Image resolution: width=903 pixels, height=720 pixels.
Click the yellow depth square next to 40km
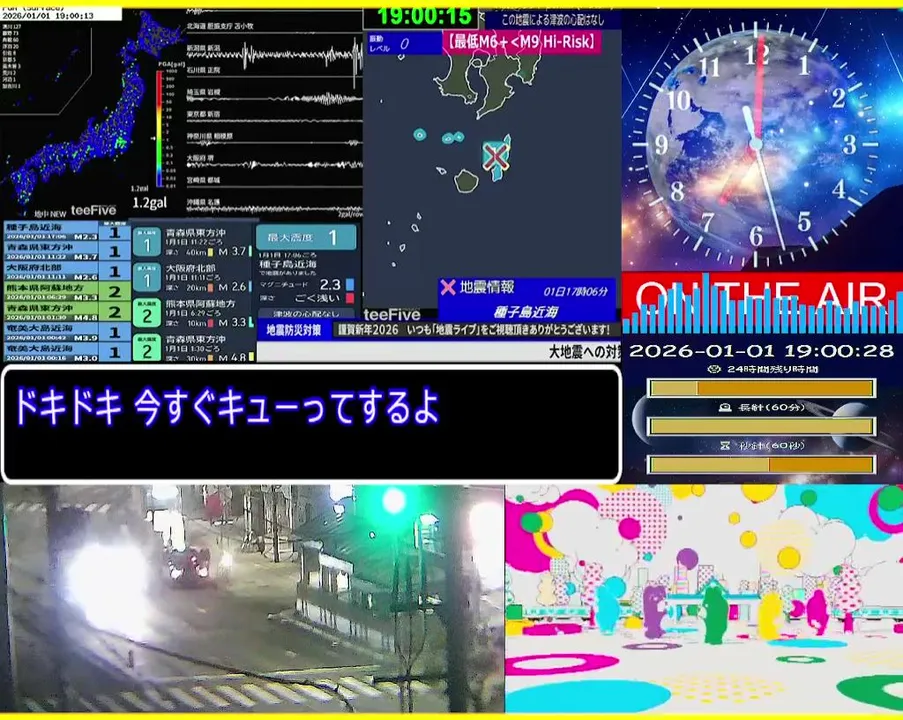(x=210, y=252)
